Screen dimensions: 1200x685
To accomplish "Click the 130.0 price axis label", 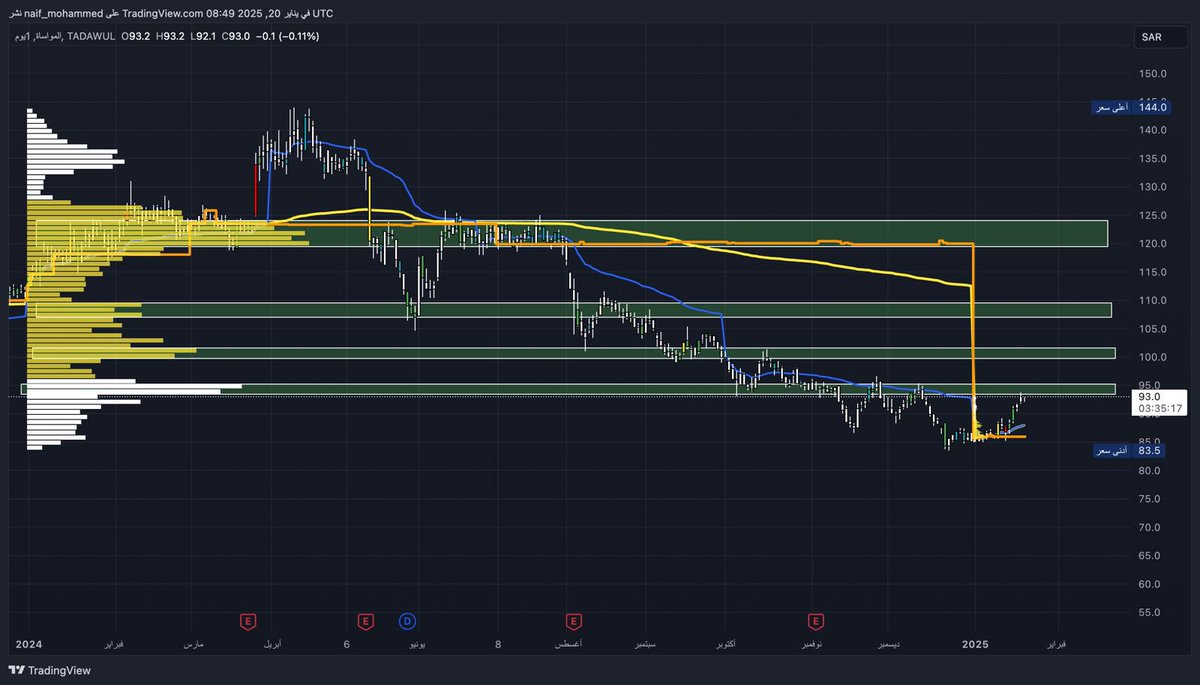I will [1153, 187].
